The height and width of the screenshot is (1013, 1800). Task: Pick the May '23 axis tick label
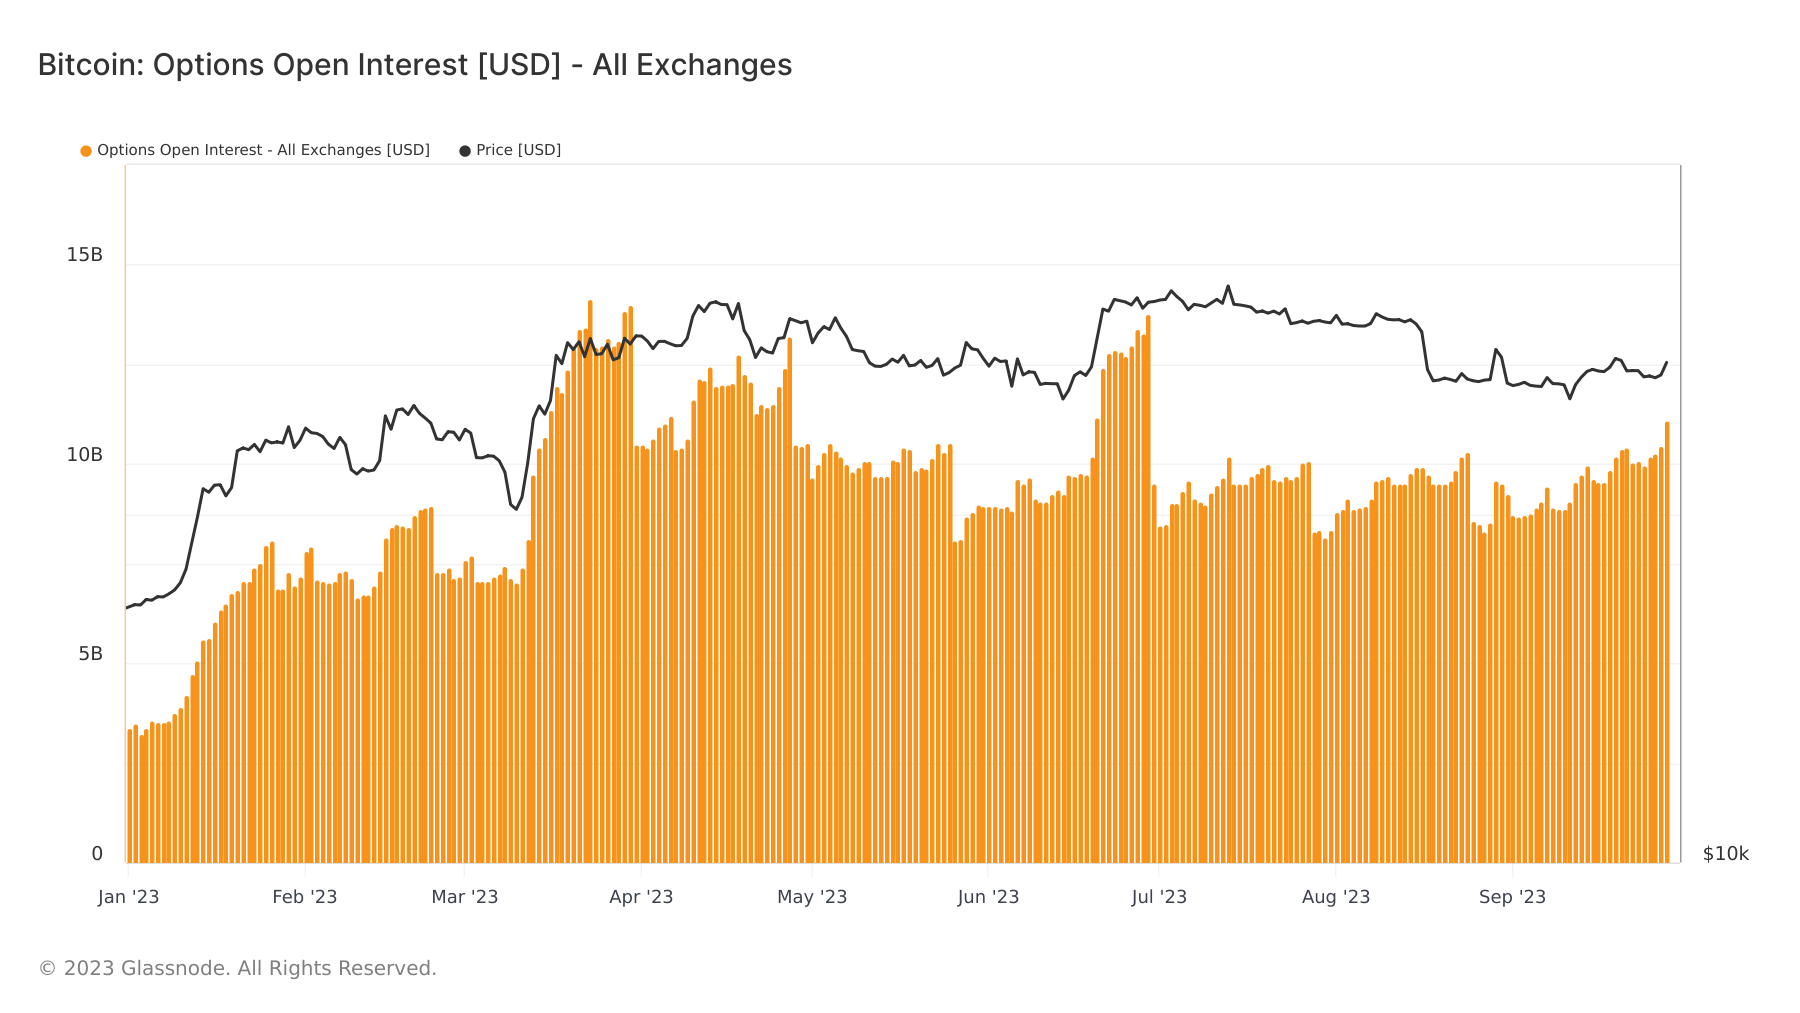(x=812, y=897)
